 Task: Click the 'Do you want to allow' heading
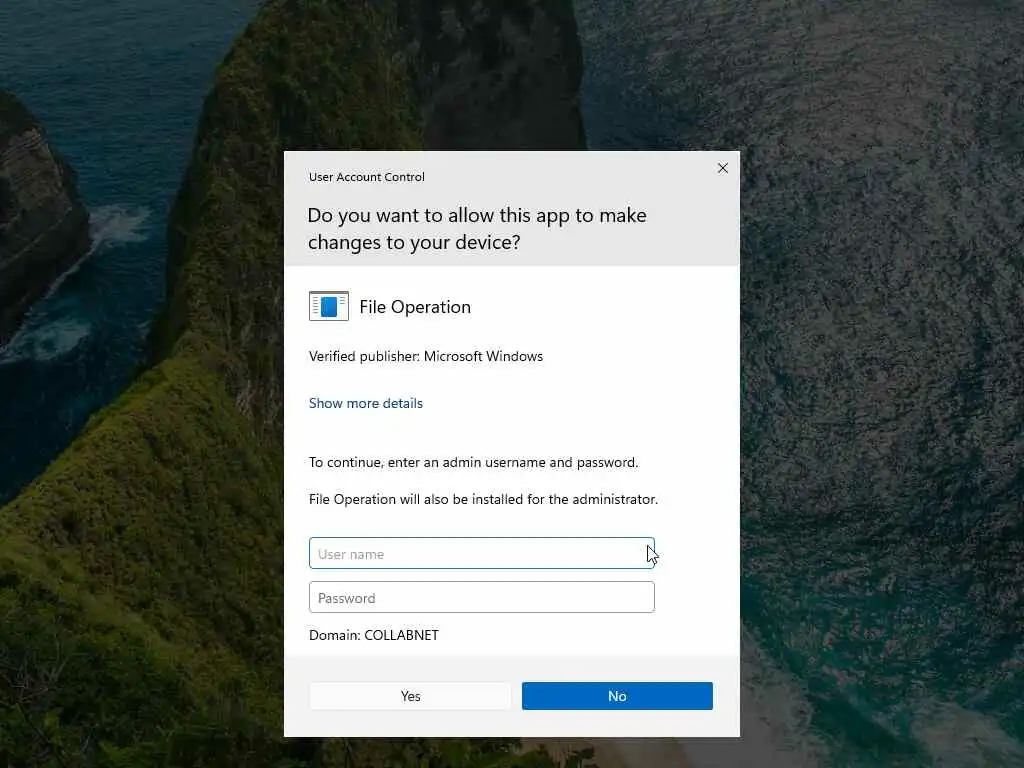(x=477, y=229)
